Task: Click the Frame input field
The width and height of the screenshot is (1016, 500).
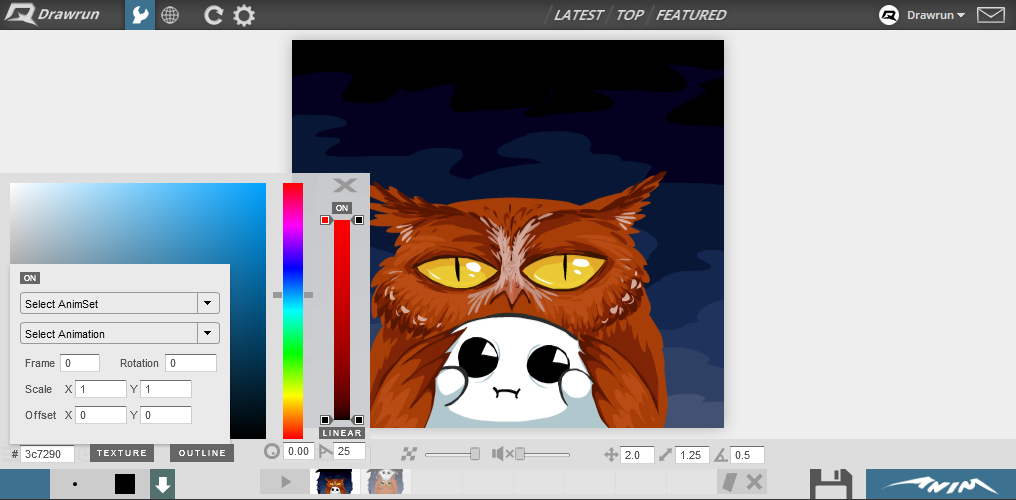Action: tap(80, 363)
